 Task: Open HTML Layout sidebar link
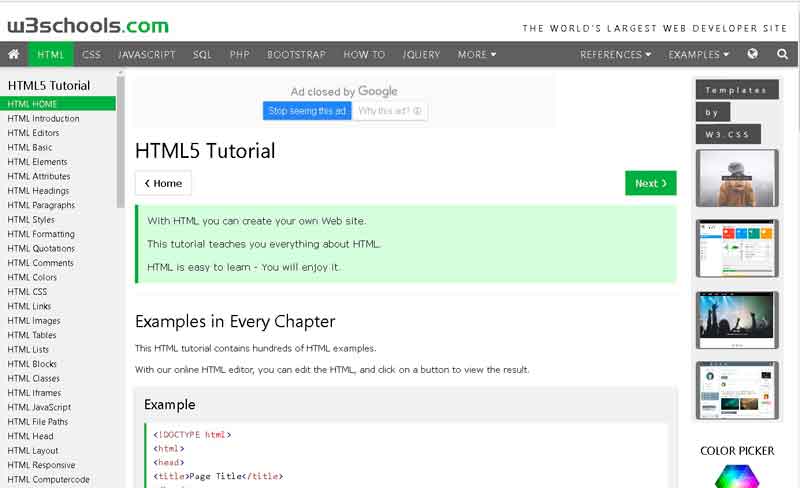pos(33,451)
